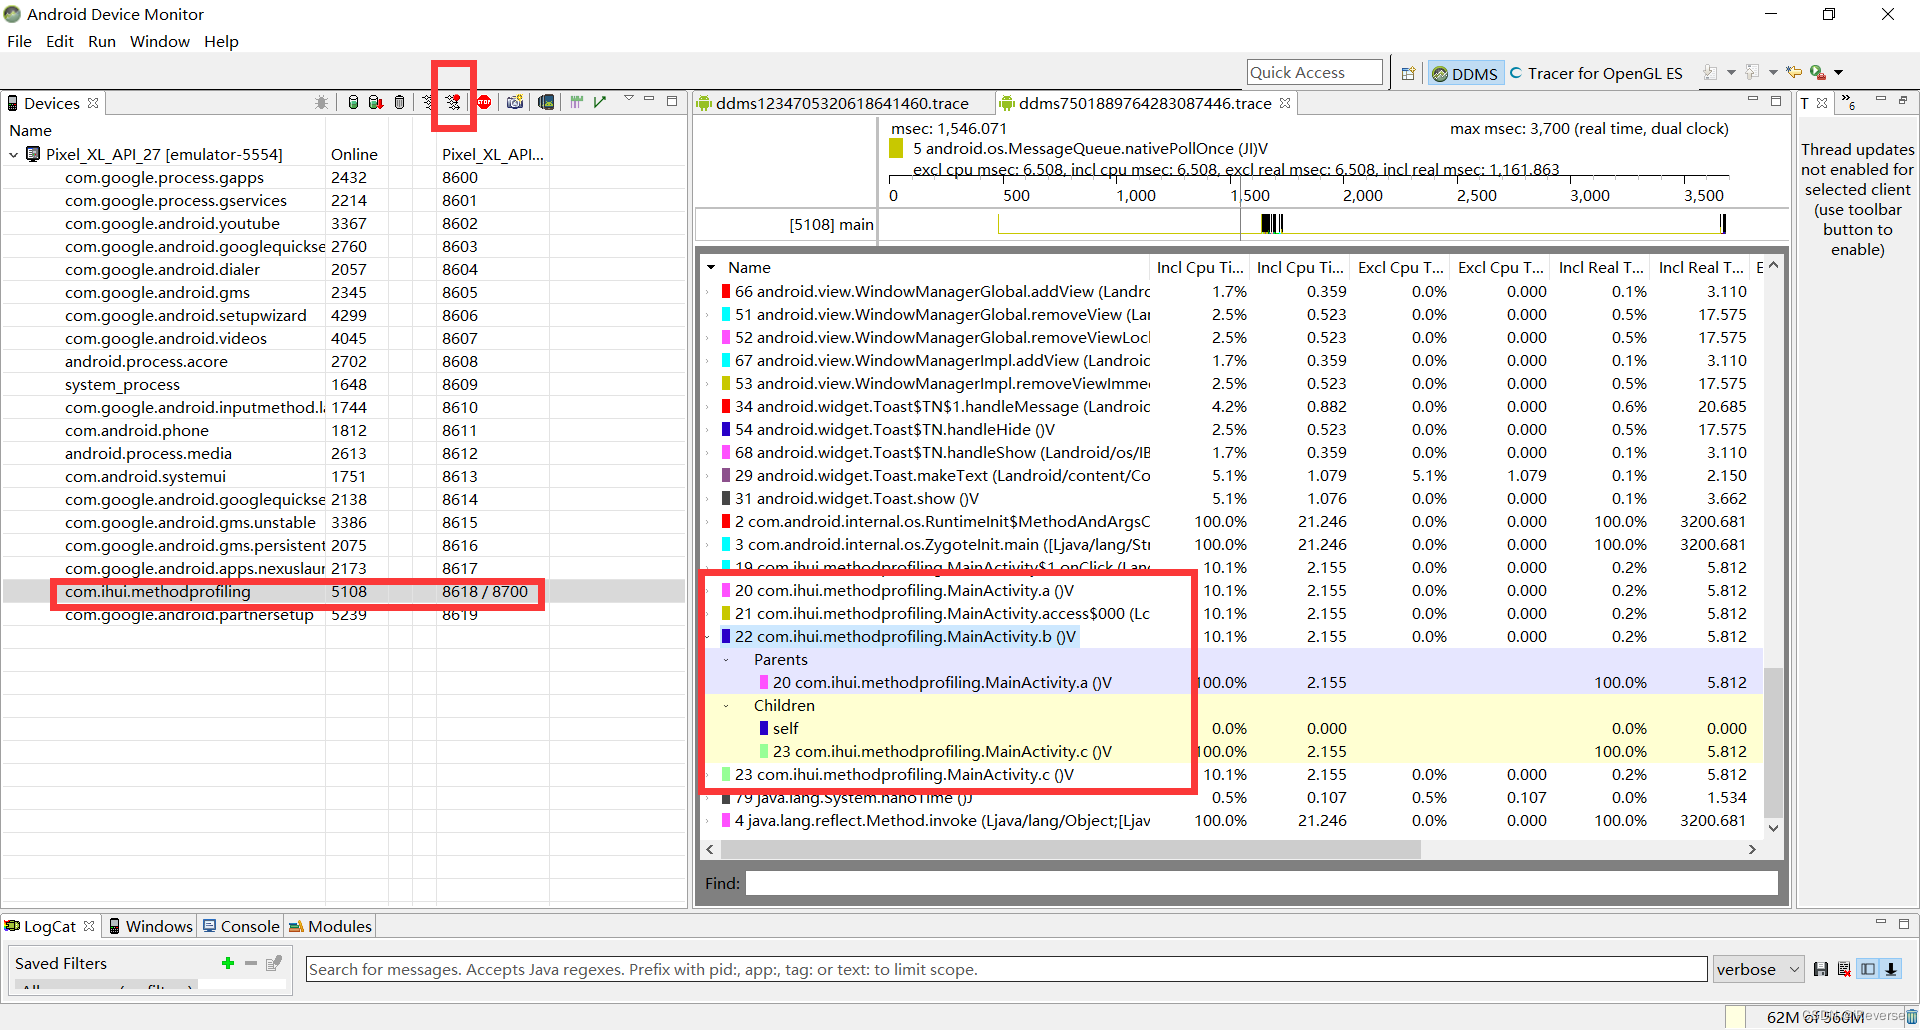Image resolution: width=1920 pixels, height=1030 pixels.
Task: Sort by first Incl Real Time column header
Action: coord(1601,267)
